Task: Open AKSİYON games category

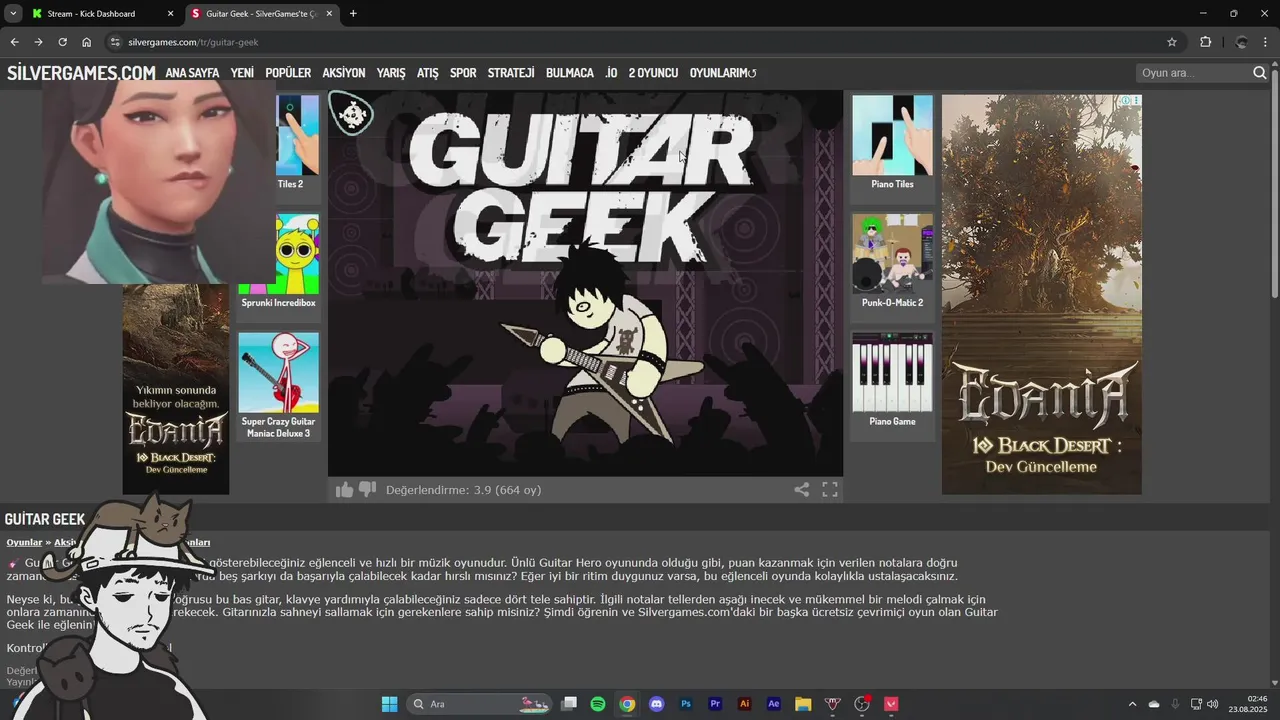Action: pos(344,73)
